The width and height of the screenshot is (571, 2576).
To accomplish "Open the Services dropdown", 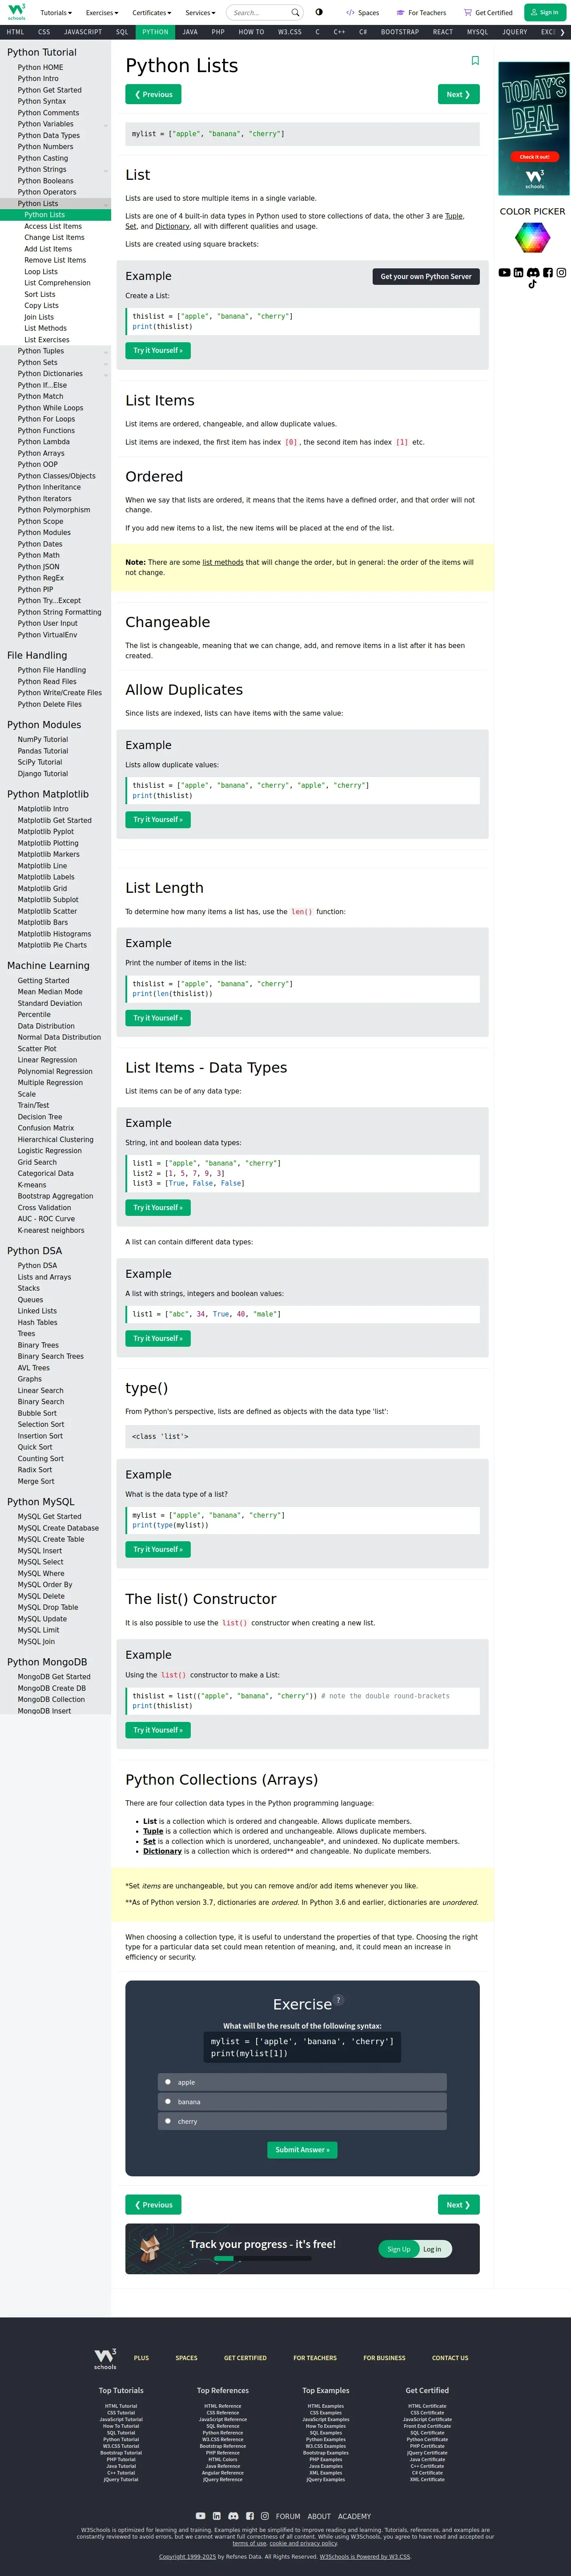I will point(200,13).
